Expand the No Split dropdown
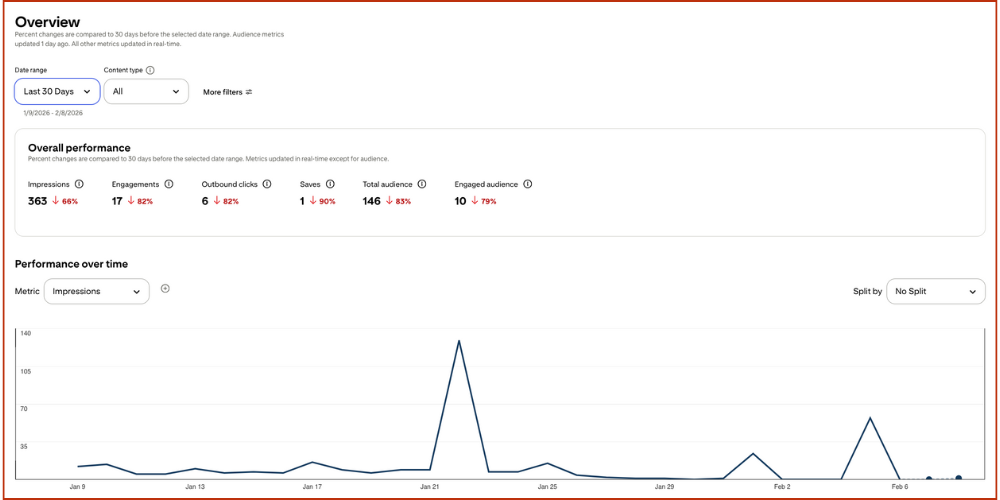Viewport: 1000px width, 500px height. click(x=935, y=291)
